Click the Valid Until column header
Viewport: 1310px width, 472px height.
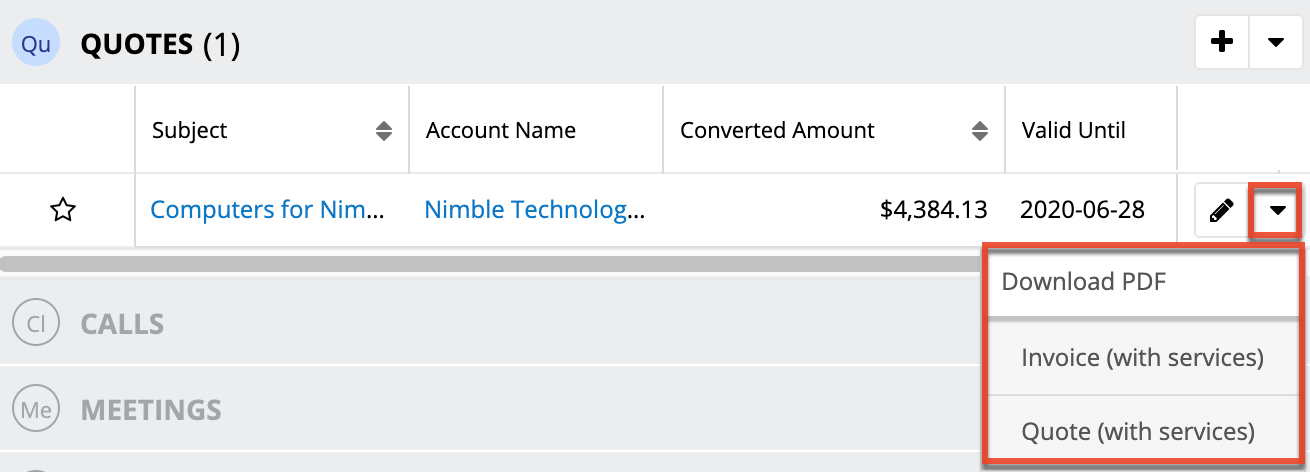click(x=1073, y=131)
